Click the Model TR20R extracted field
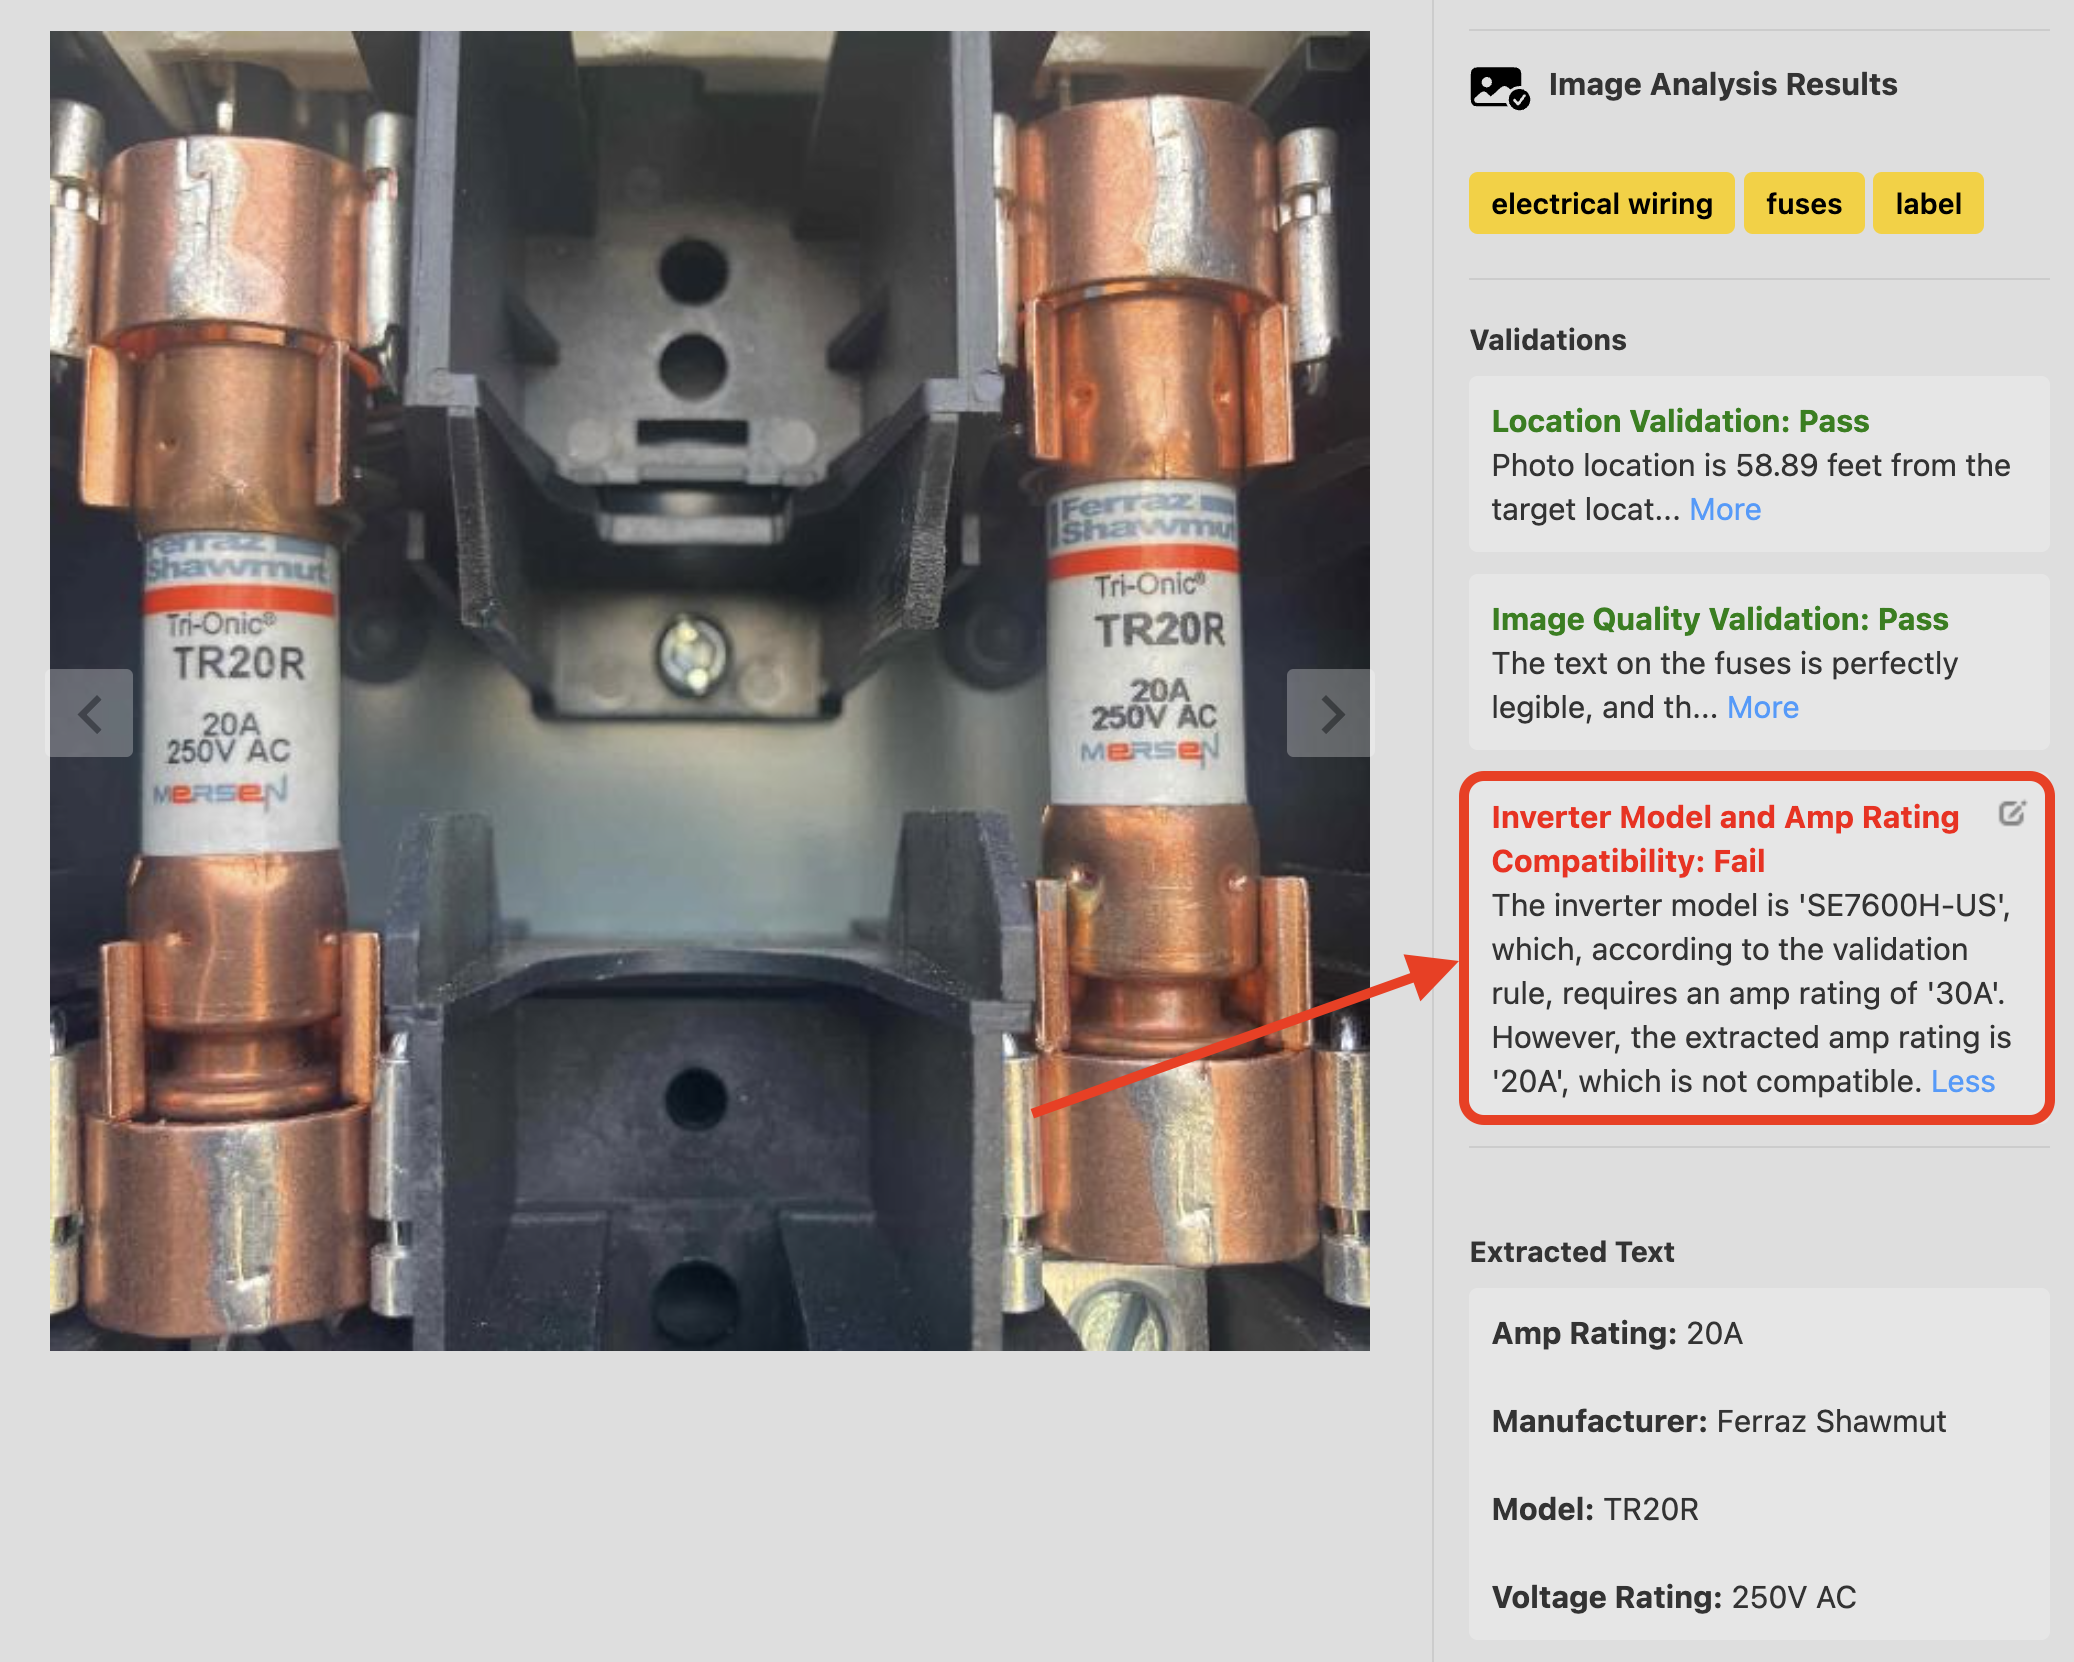2074x1662 pixels. pos(1595,1509)
